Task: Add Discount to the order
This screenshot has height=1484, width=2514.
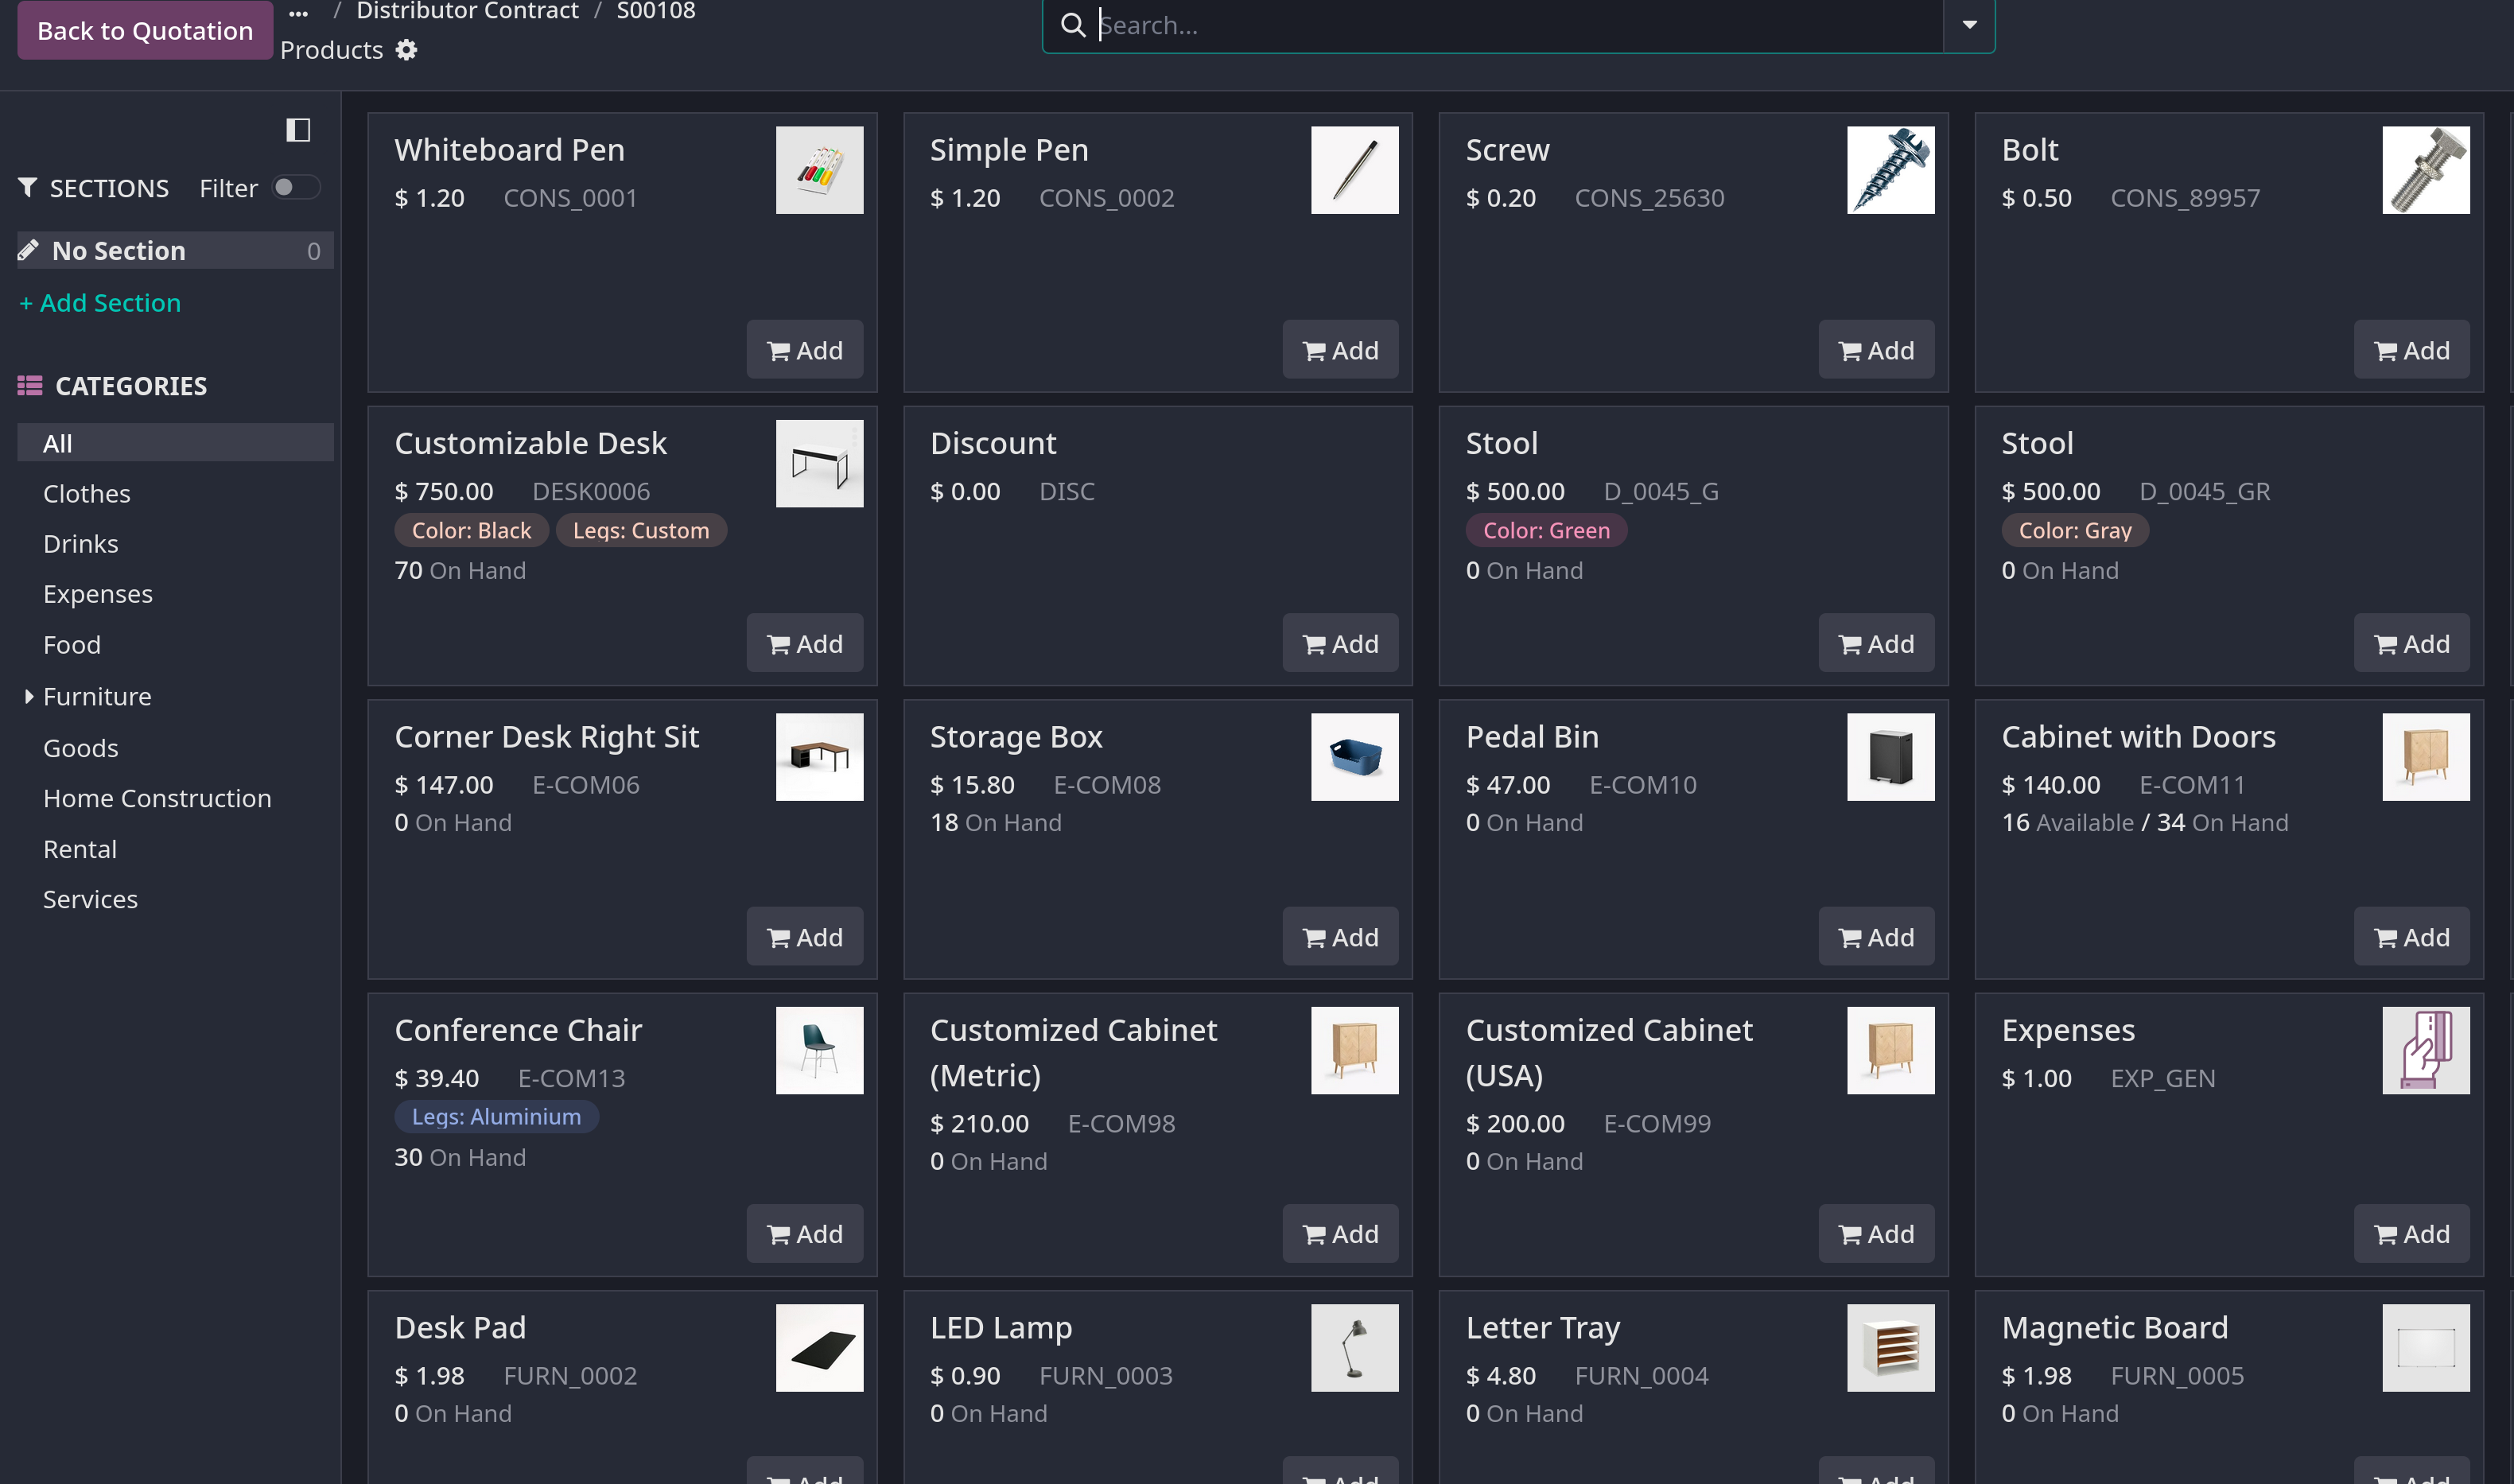Action: tap(1340, 643)
